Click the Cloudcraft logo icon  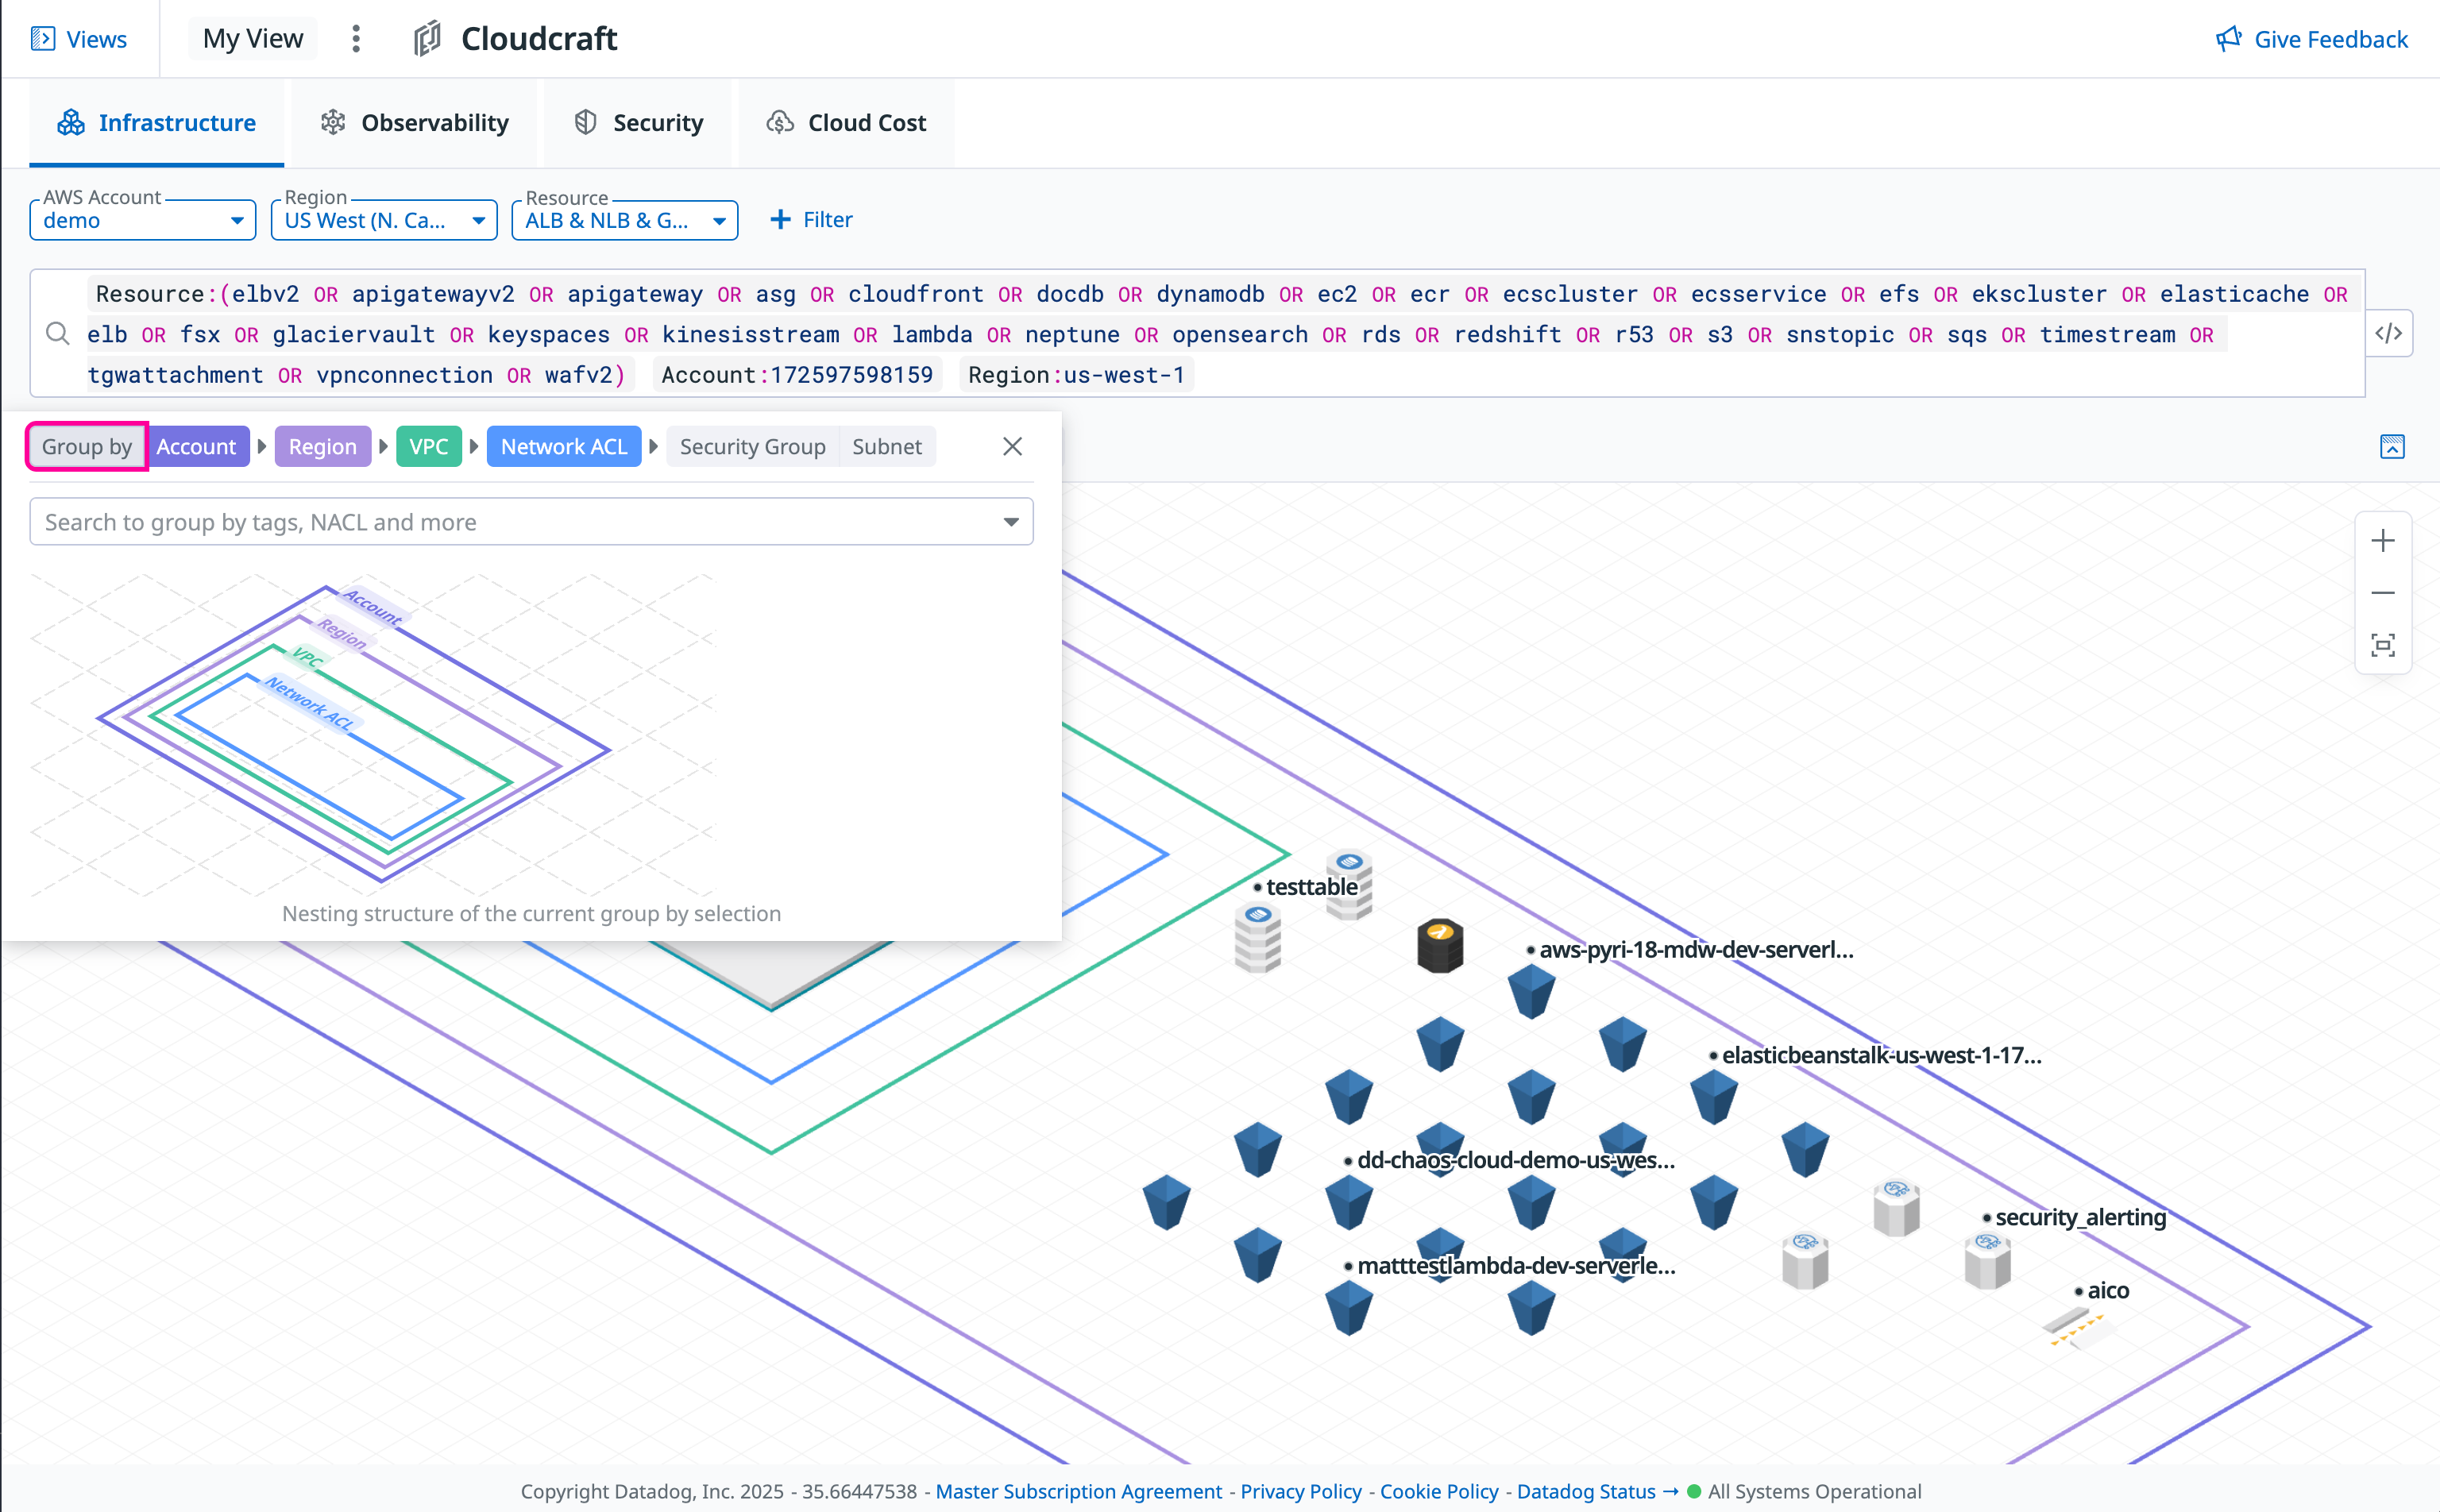(x=428, y=39)
